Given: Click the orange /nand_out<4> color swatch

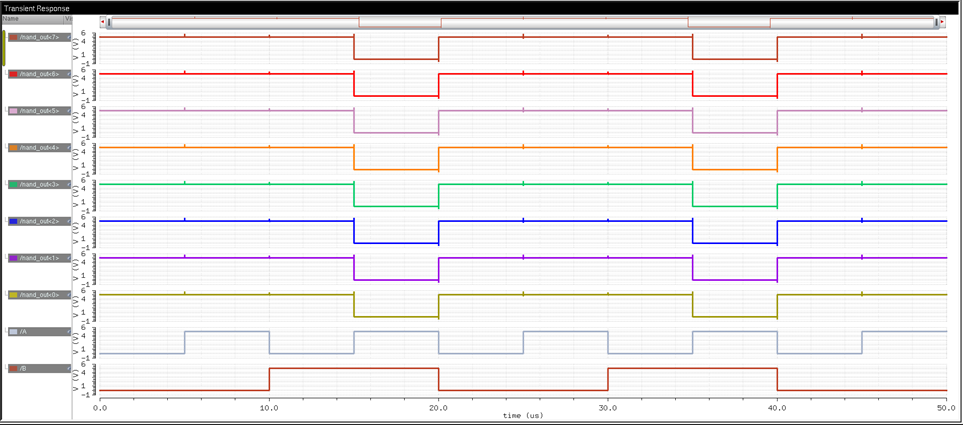Looking at the screenshot, I should [x=13, y=148].
